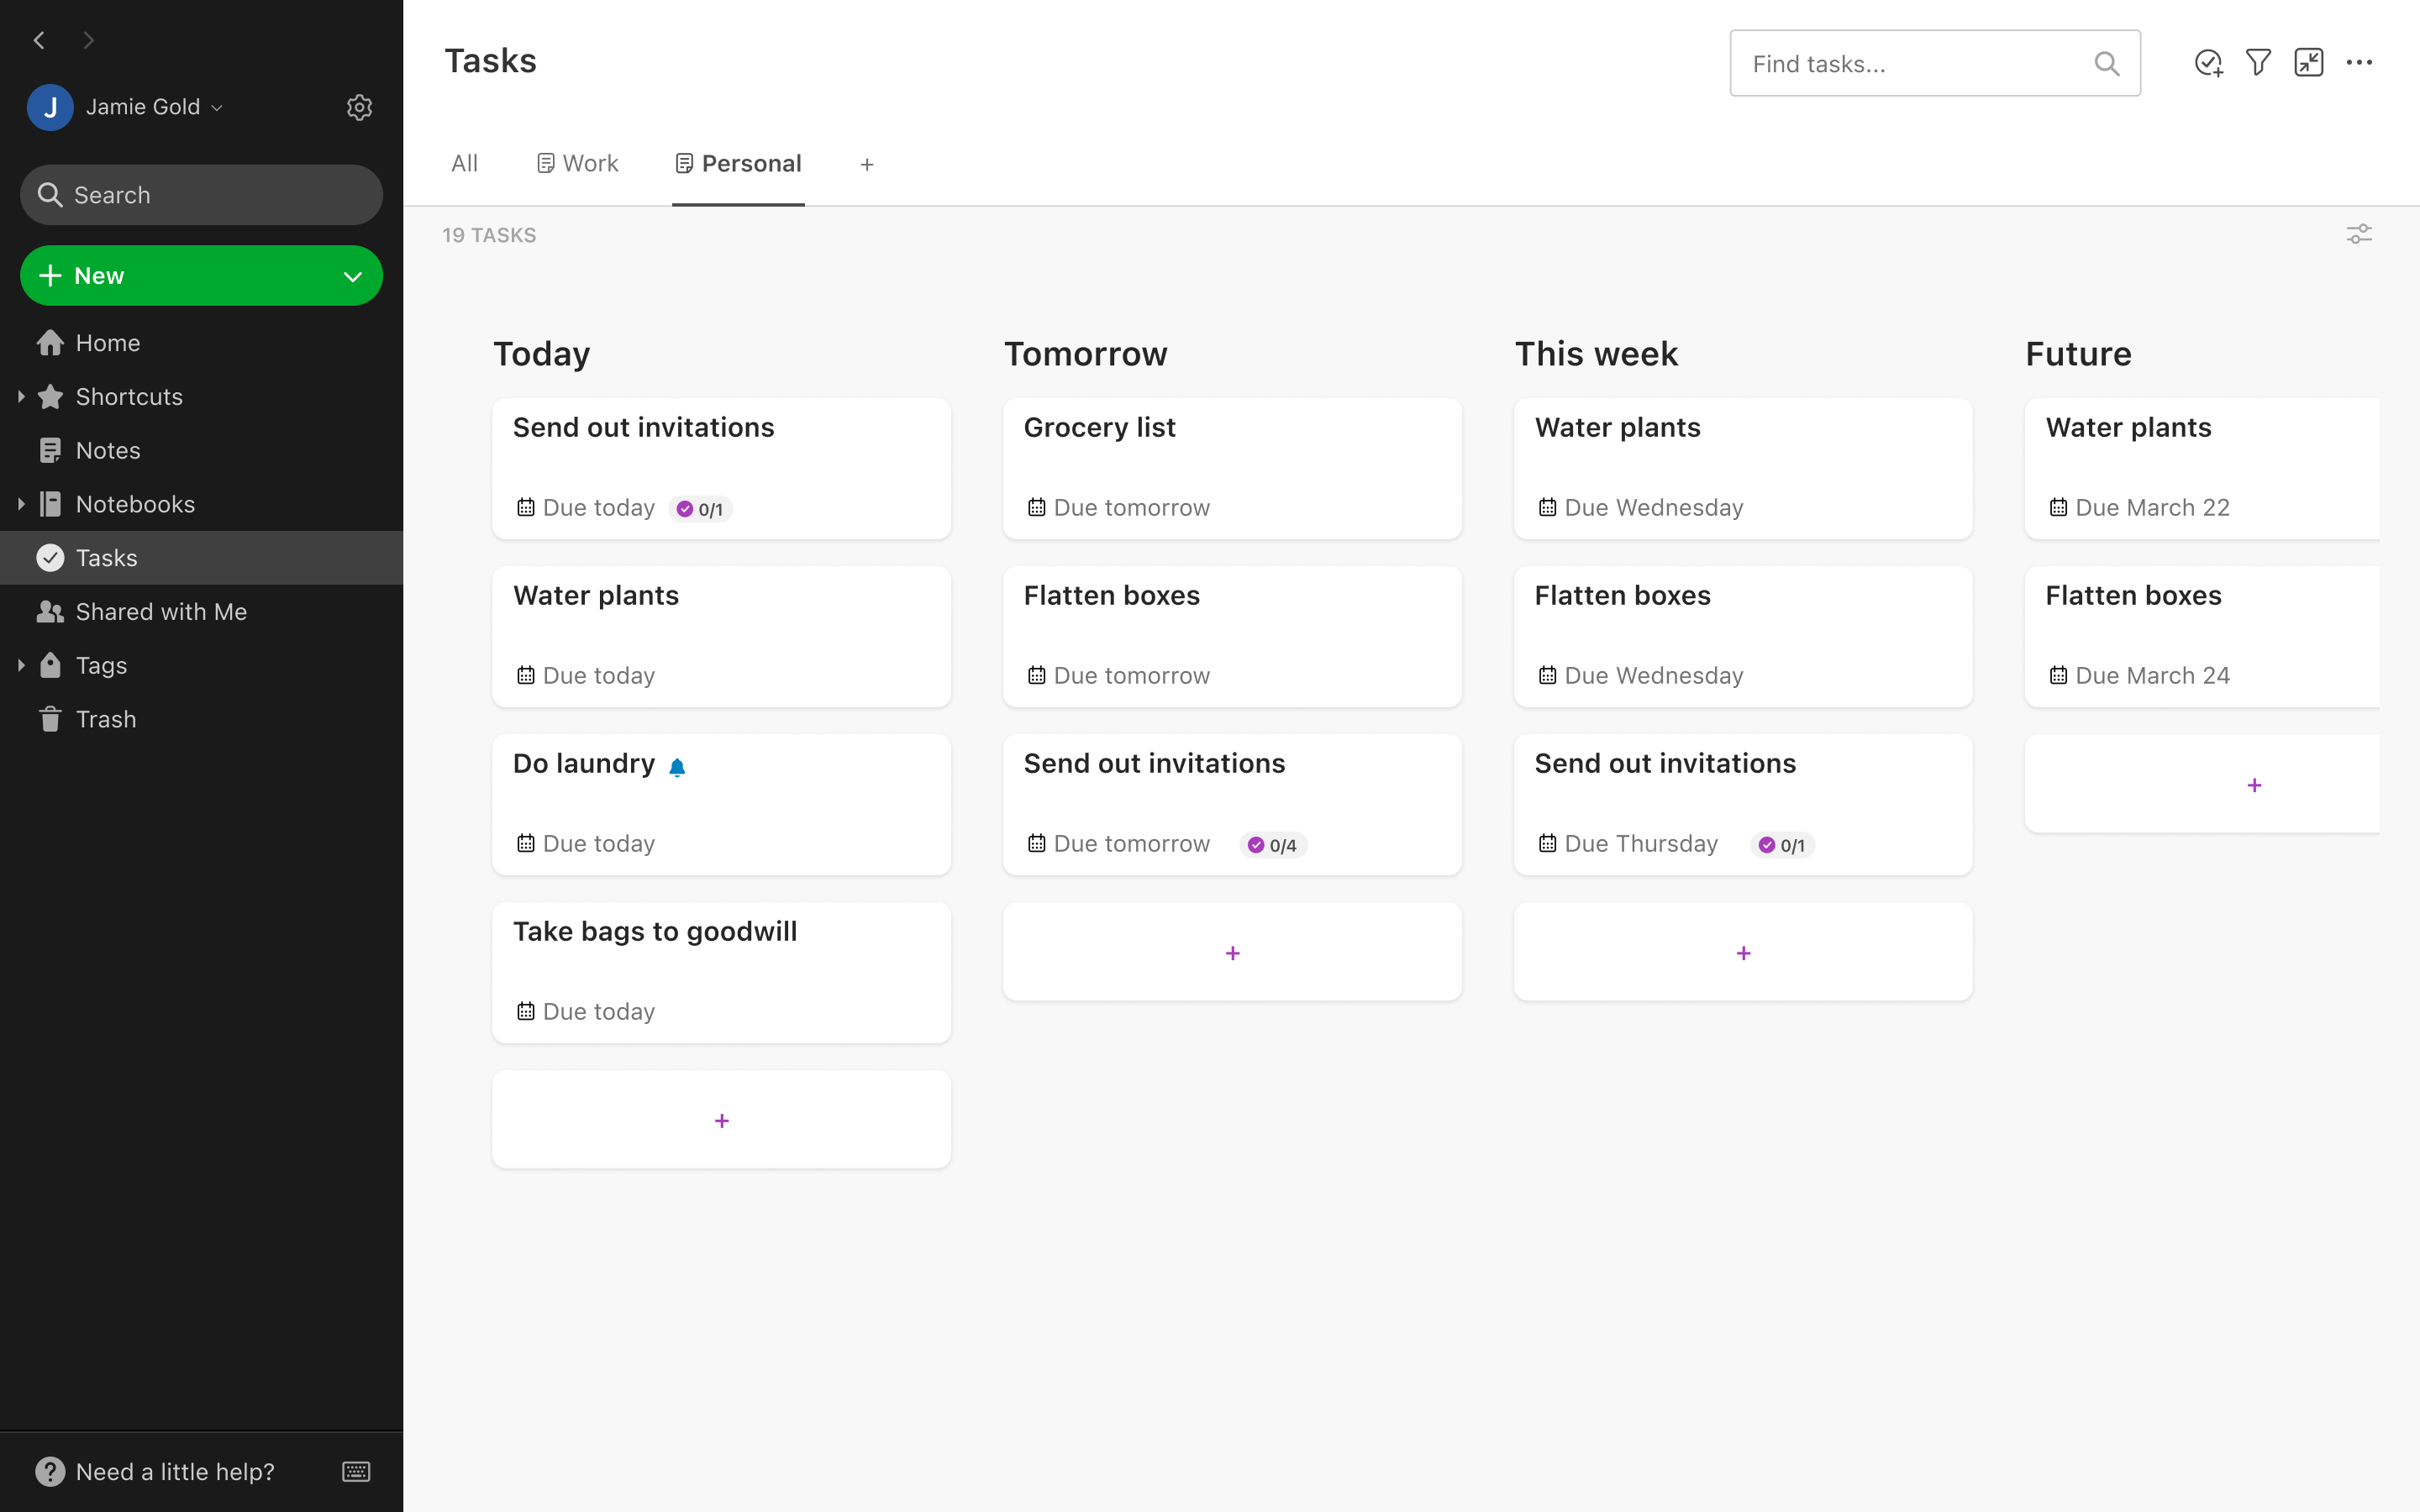This screenshot has width=2420, height=1512.
Task: Switch to the Work tab
Action: 578,164
